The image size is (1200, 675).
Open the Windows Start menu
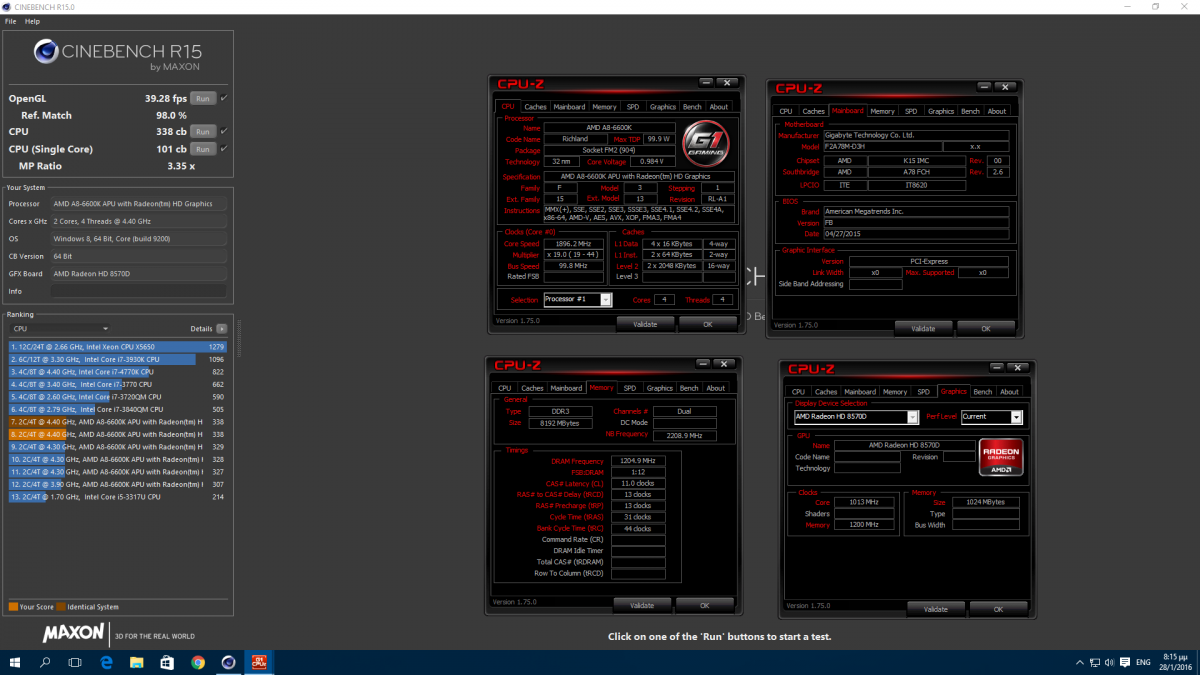[16, 662]
